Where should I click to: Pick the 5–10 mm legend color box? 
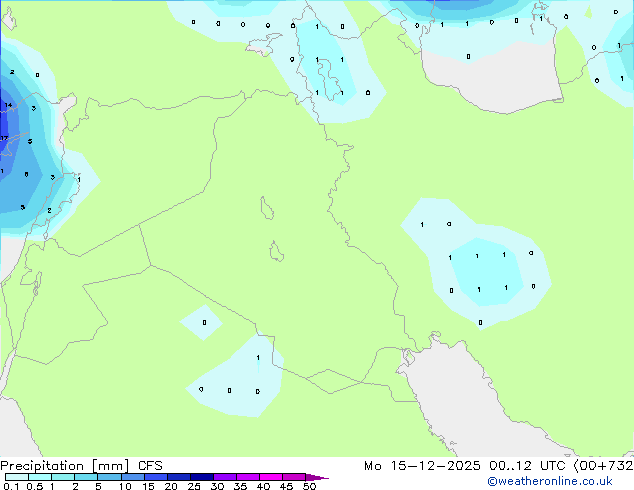(109, 477)
